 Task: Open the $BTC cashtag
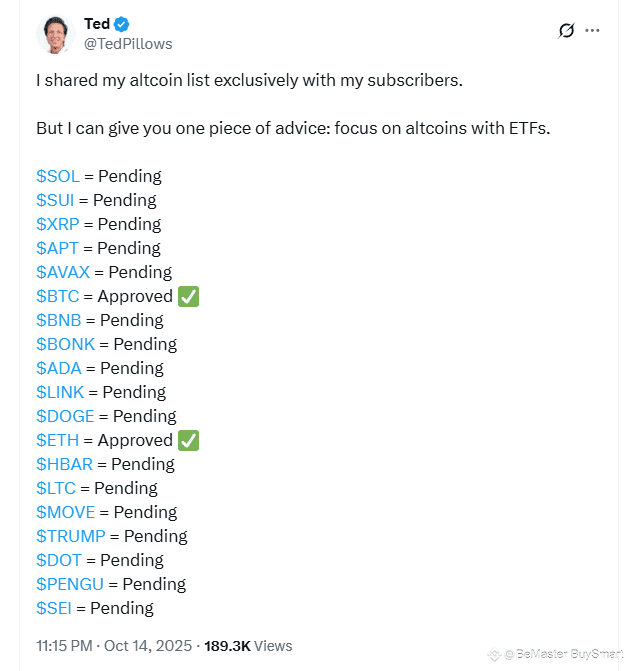[57, 296]
